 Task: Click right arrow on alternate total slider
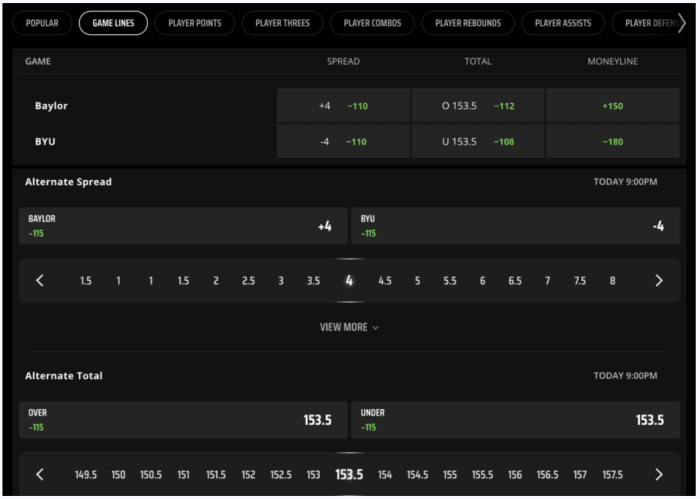point(659,474)
